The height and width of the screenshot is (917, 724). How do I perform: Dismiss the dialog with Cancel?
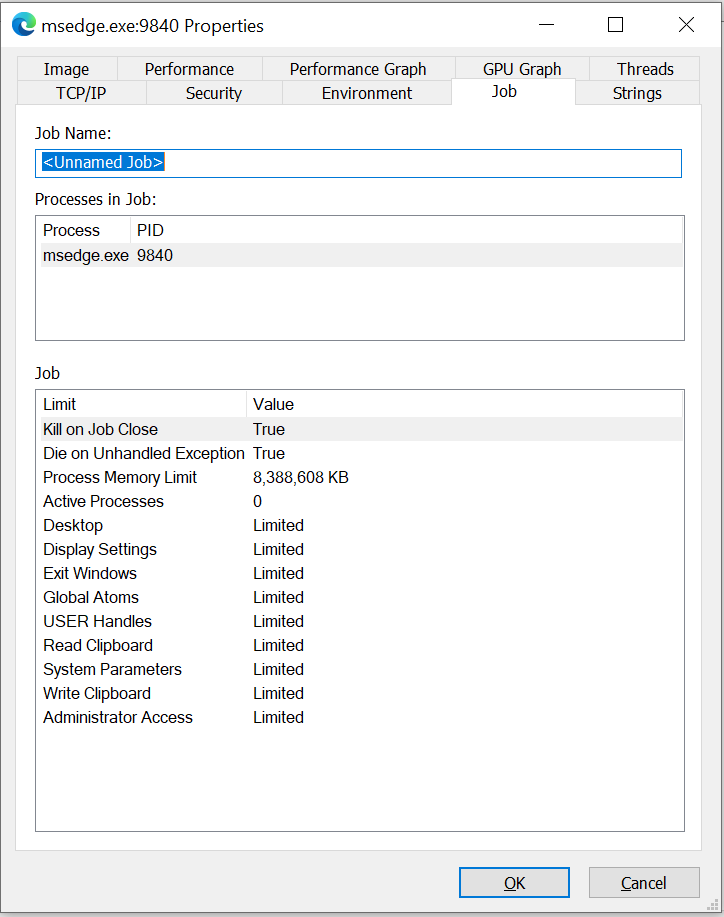[643, 882]
